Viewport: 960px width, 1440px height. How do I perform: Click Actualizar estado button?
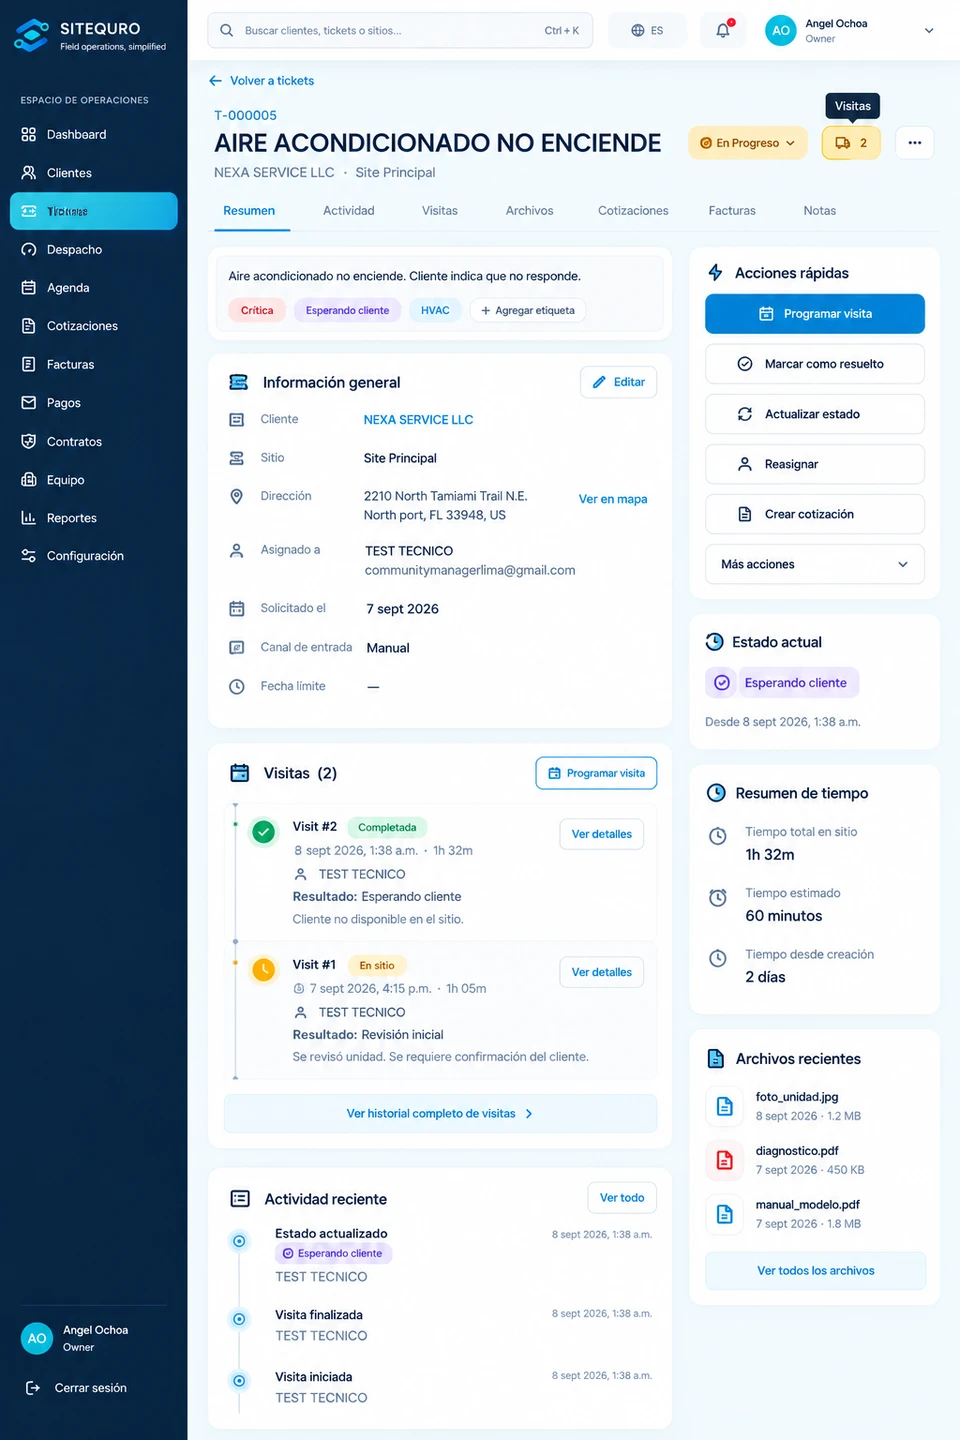[815, 414]
